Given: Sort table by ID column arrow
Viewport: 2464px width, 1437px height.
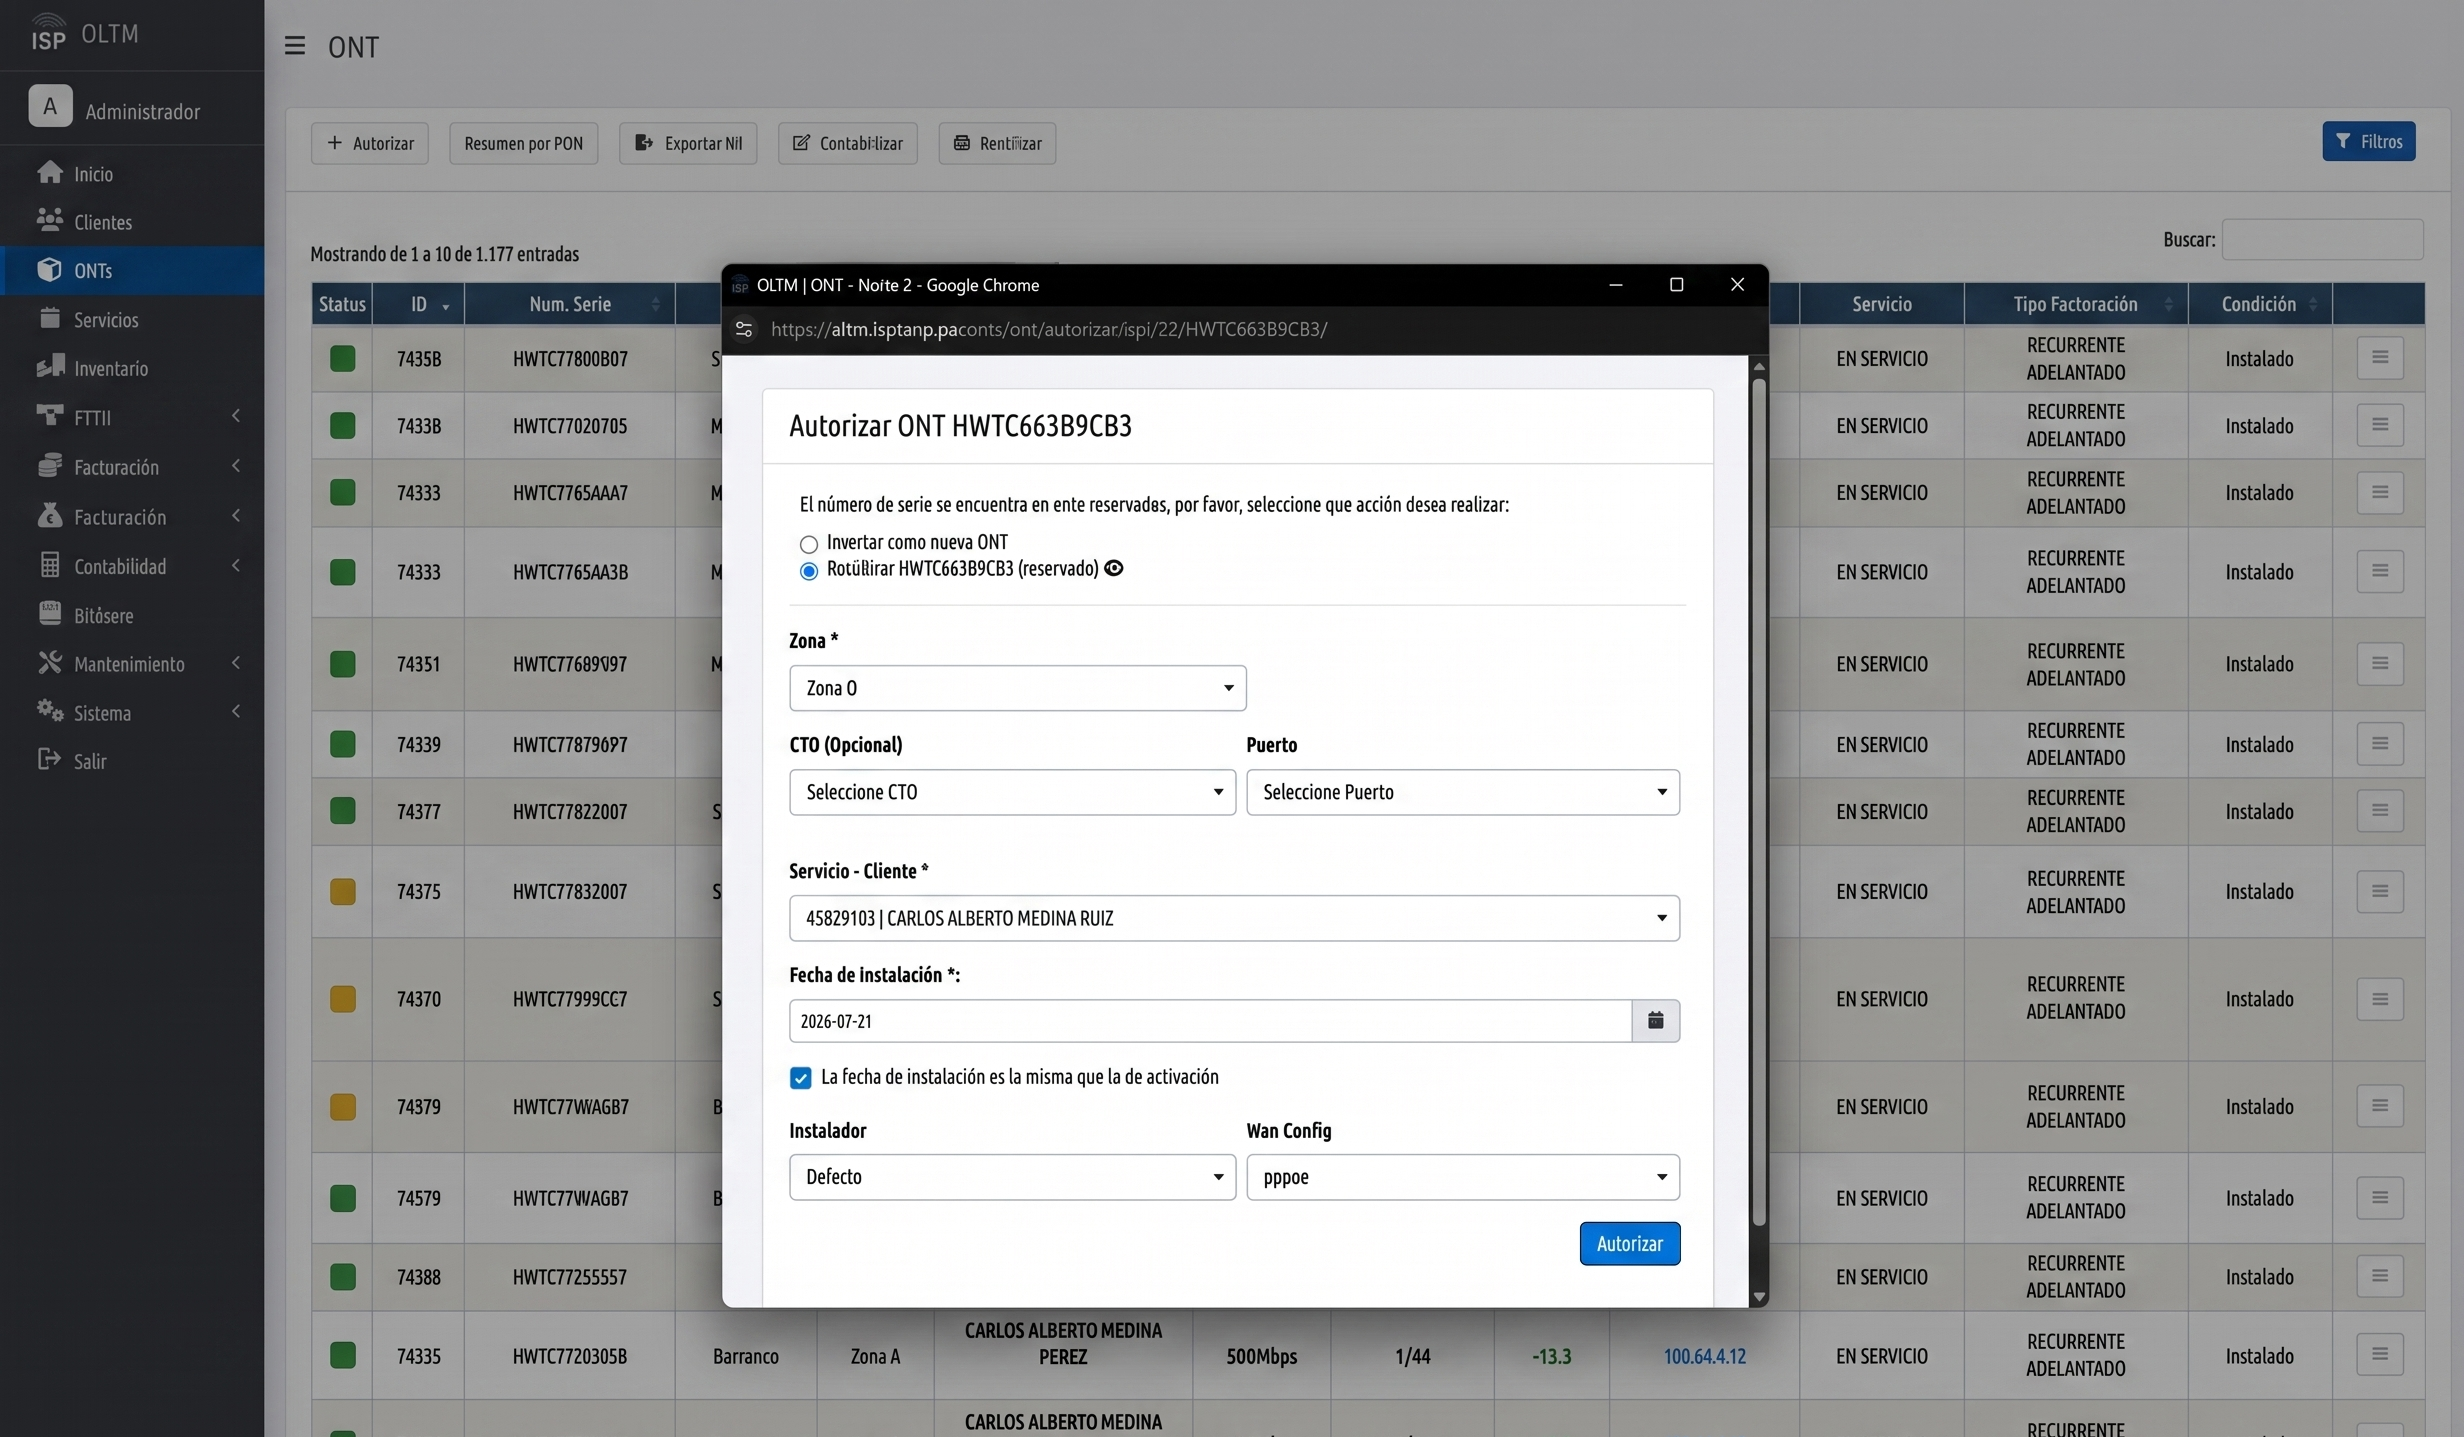Looking at the screenshot, I should (x=445, y=306).
